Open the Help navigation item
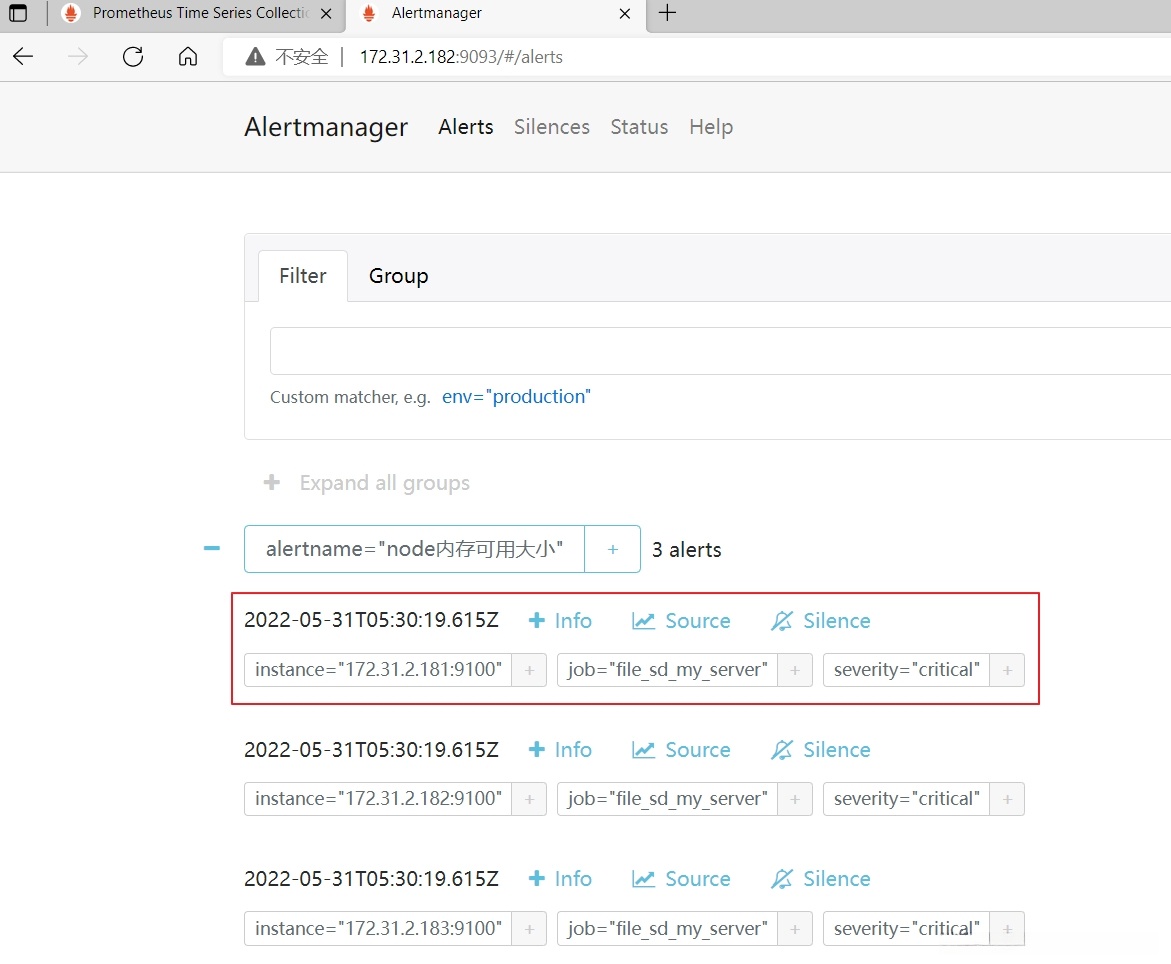 click(711, 127)
